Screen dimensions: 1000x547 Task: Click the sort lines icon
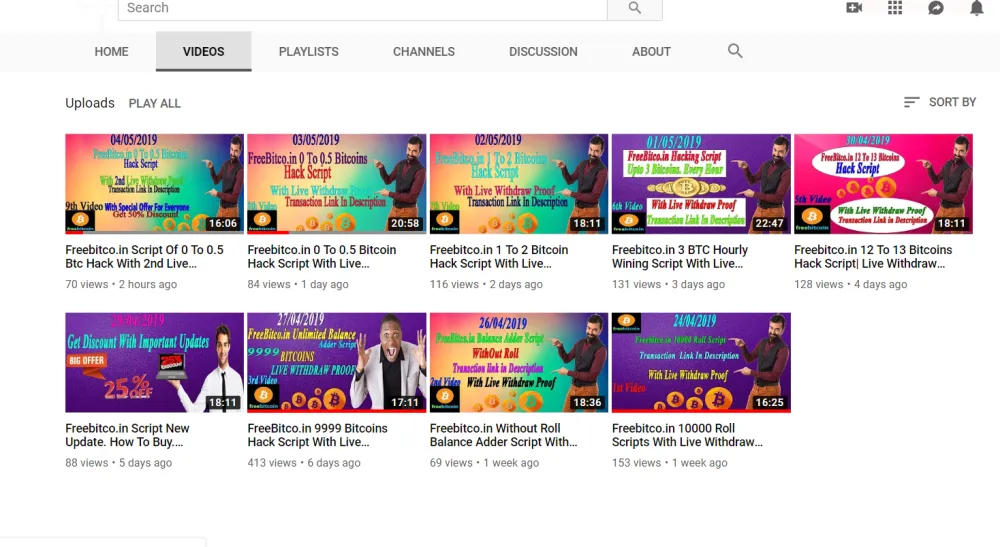pos(911,102)
